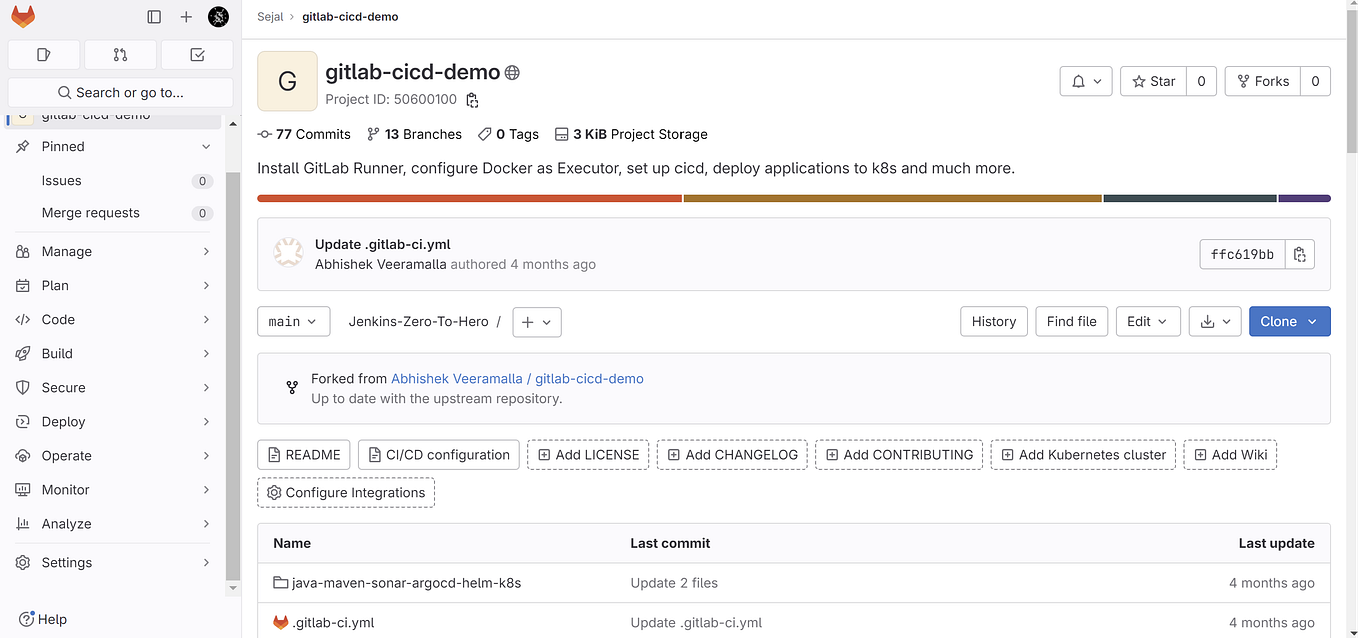
Task: Click the red segment of languages bar
Action: coord(468,198)
